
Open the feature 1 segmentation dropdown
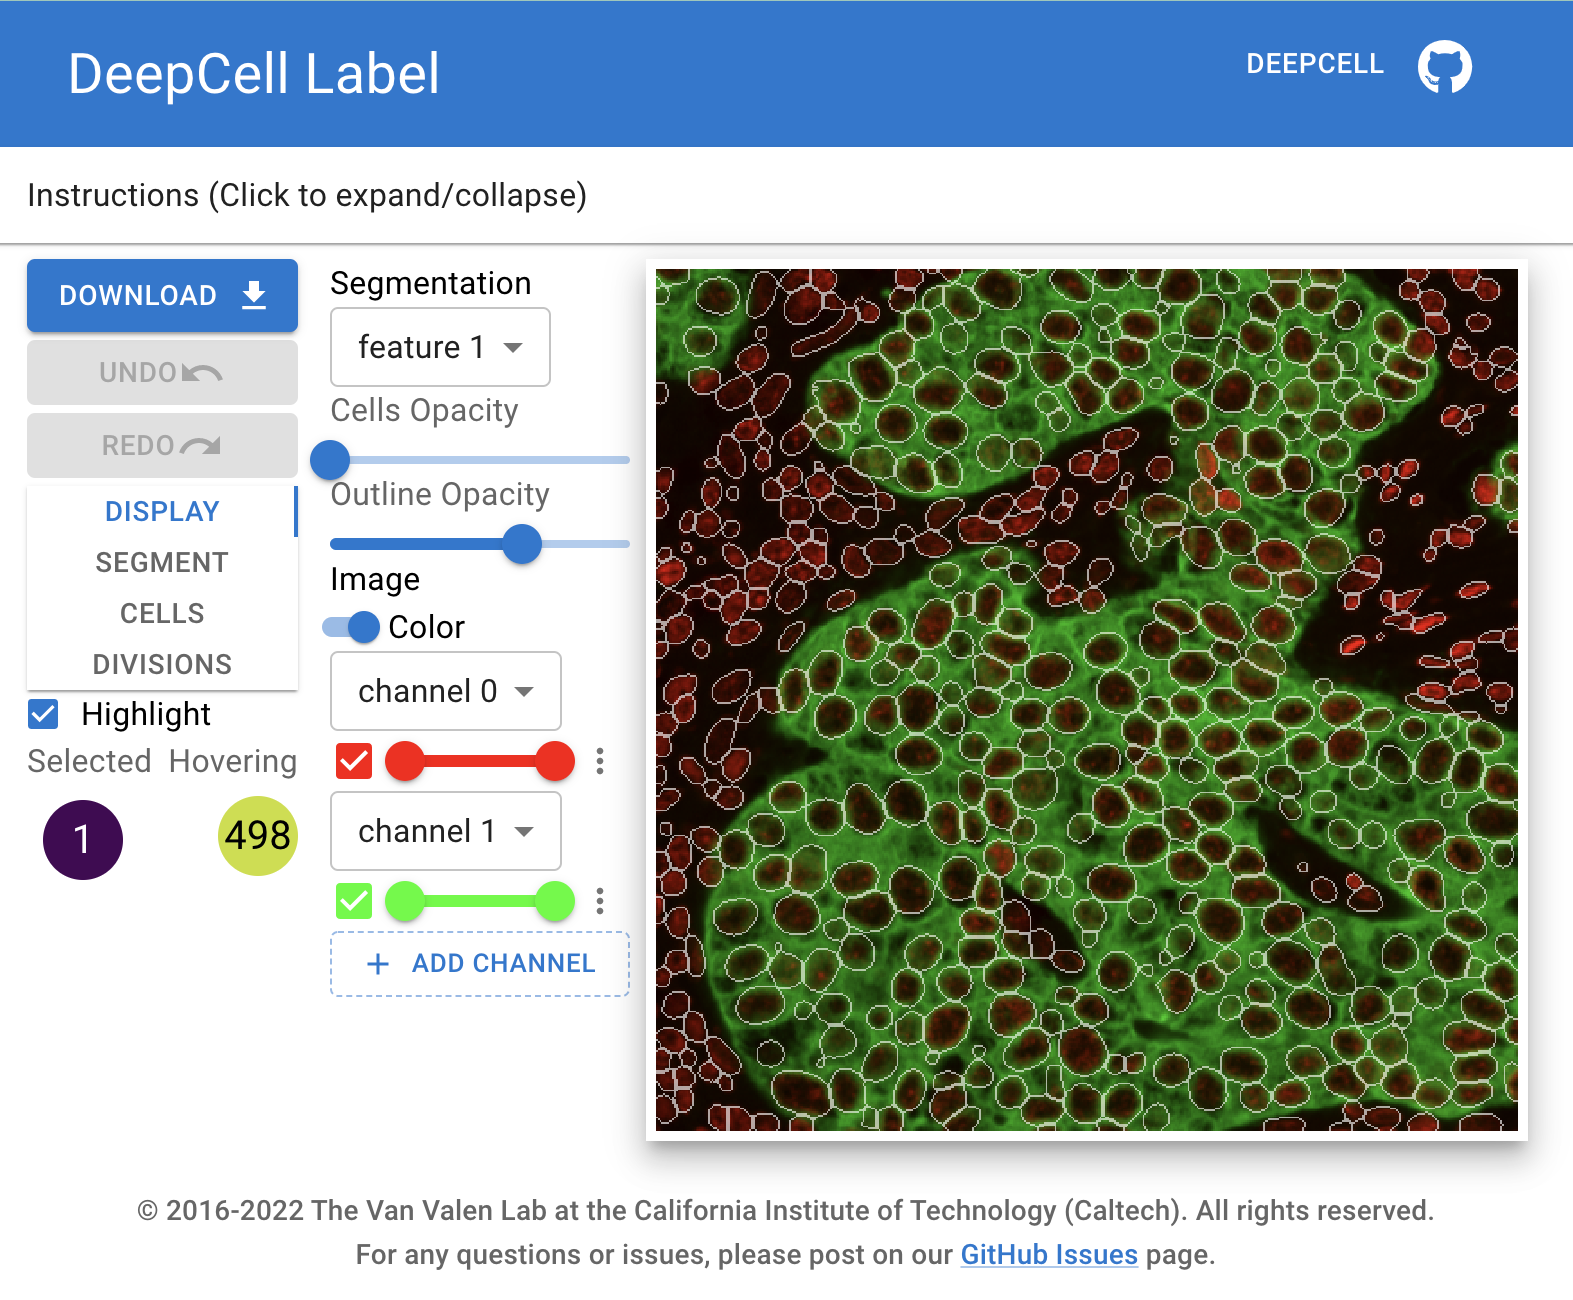click(440, 347)
